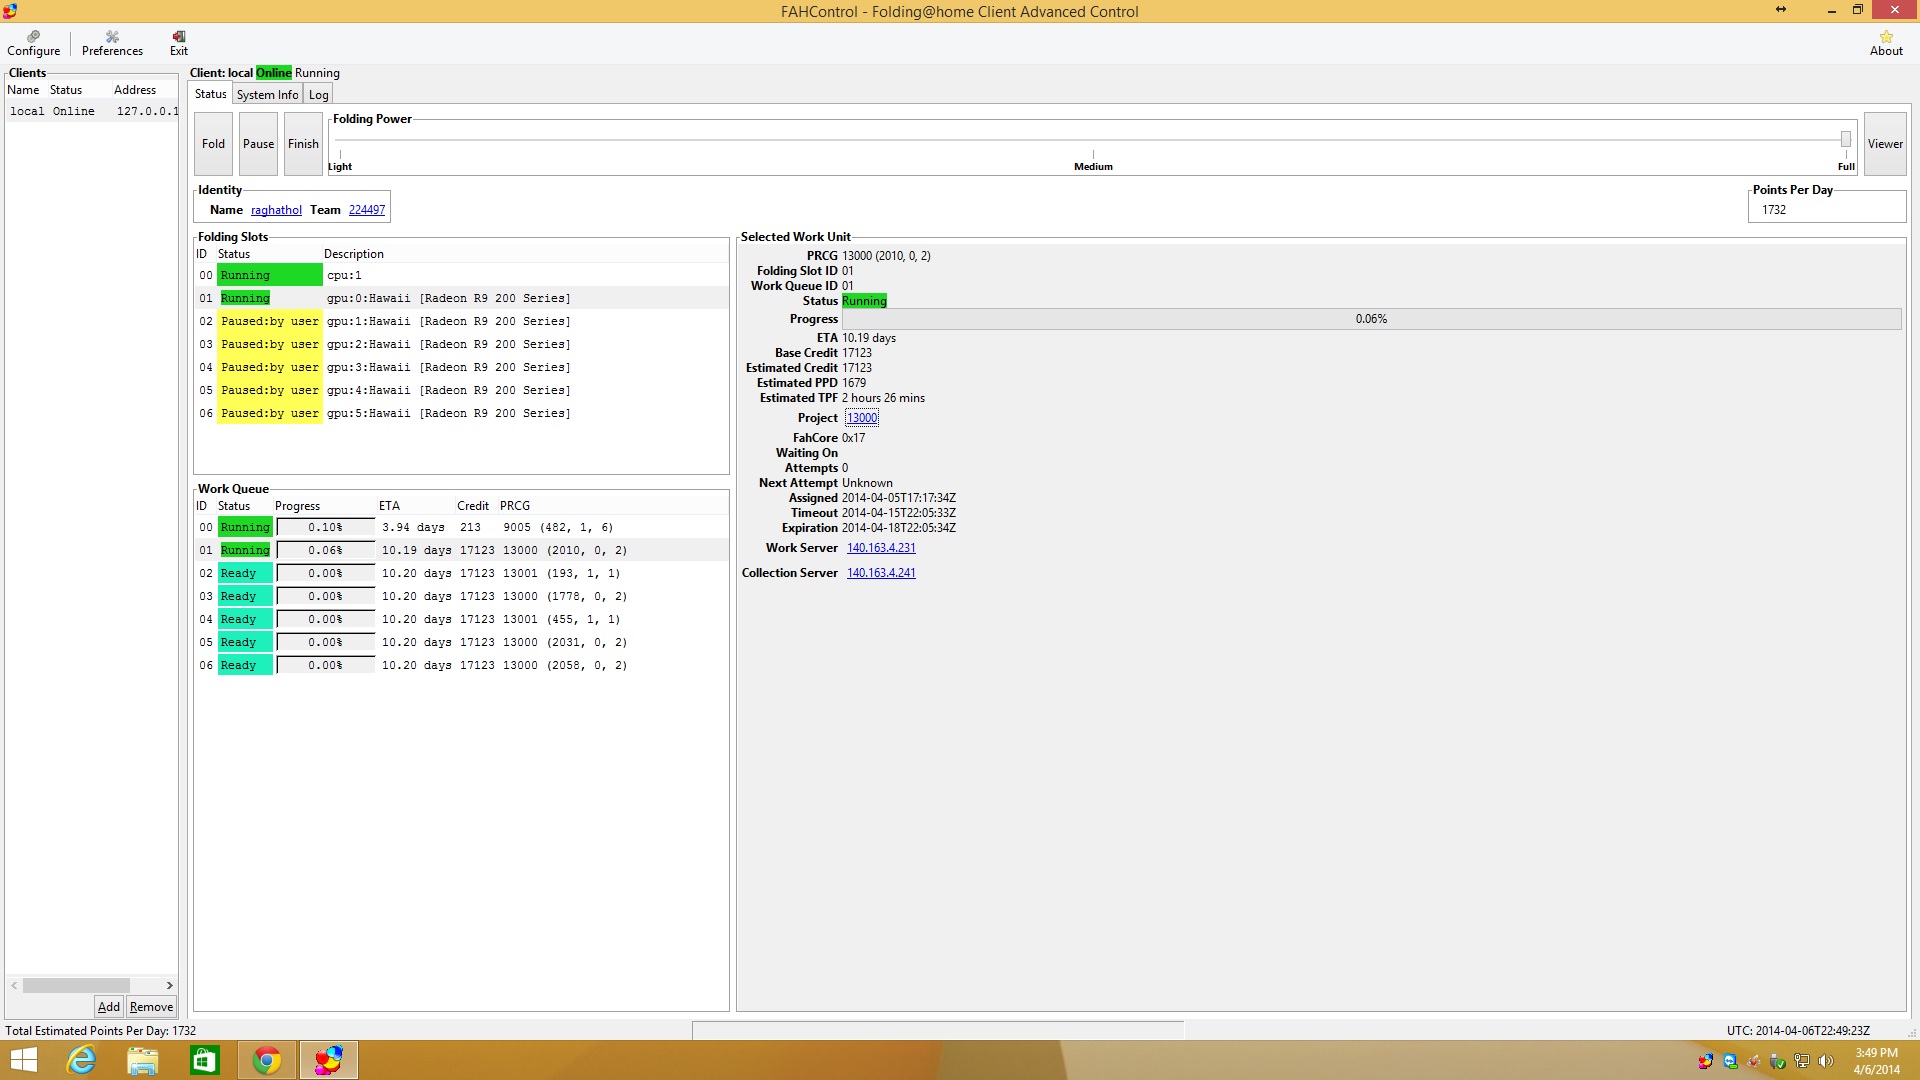Open project 13000 link
1920x1080 pixels.
click(861, 418)
